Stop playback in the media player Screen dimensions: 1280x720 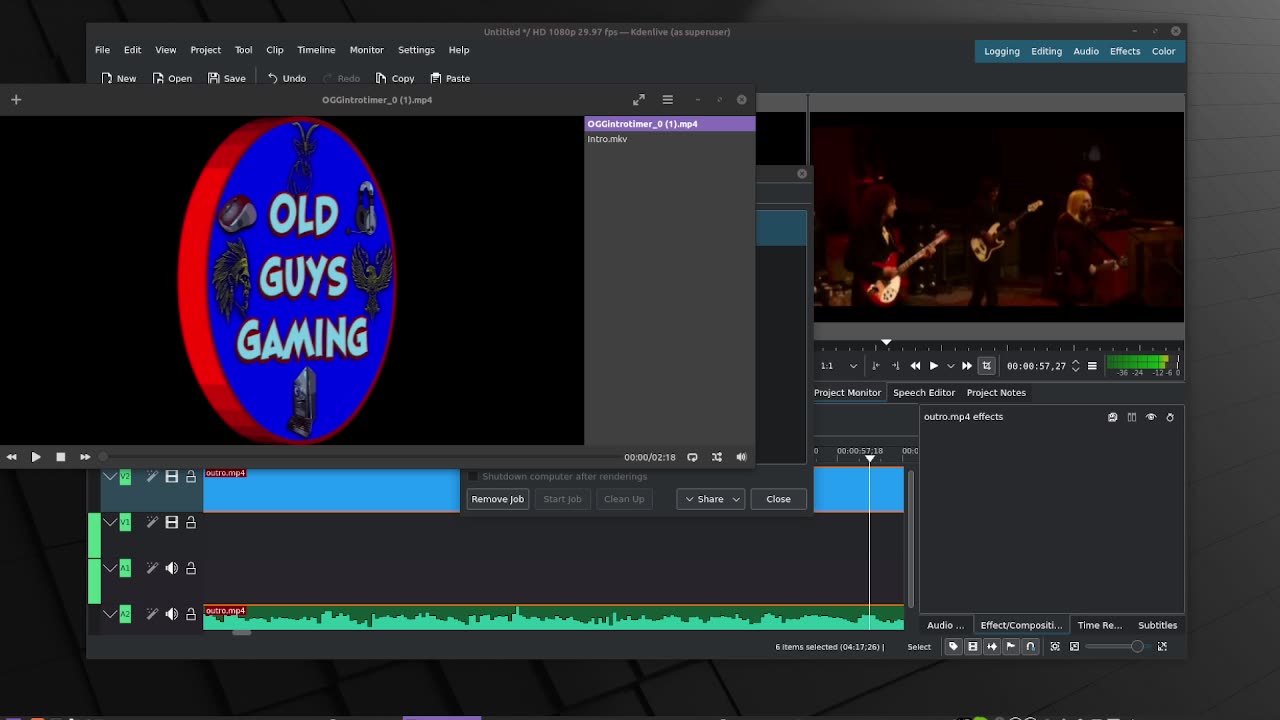[x=60, y=457]
